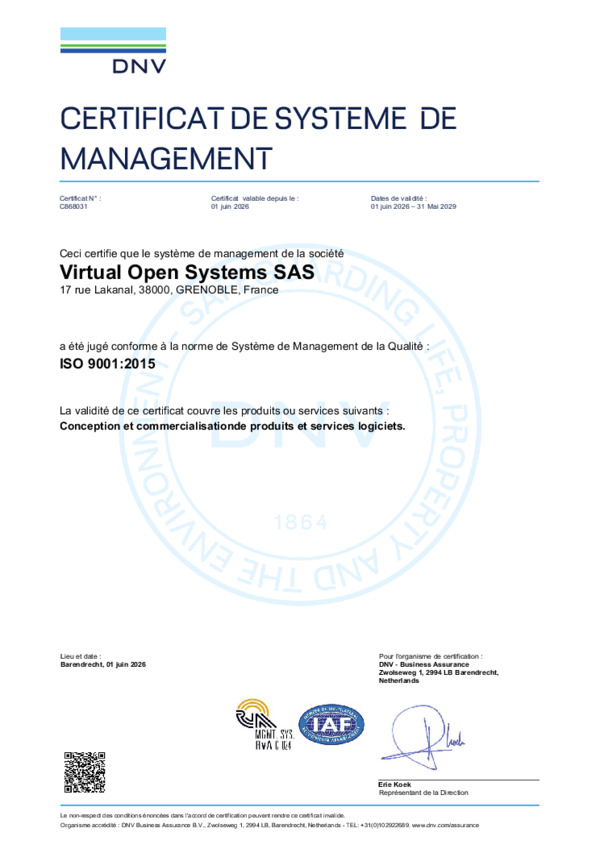The image size is (600, 849).
Task: Click 'La validité de ce certificat couvre' line
Action: (x=224, y=411)
